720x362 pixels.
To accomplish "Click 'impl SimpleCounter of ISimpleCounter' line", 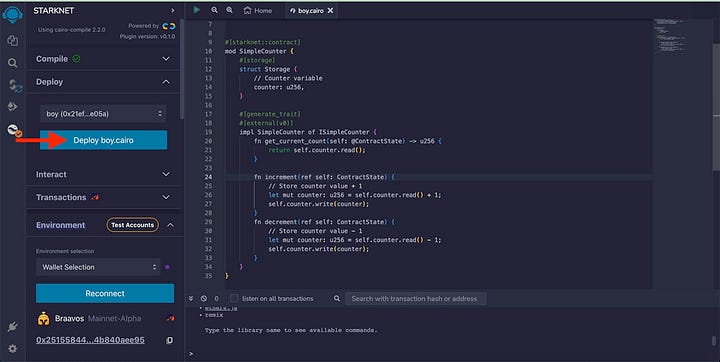I will [308, 132].
